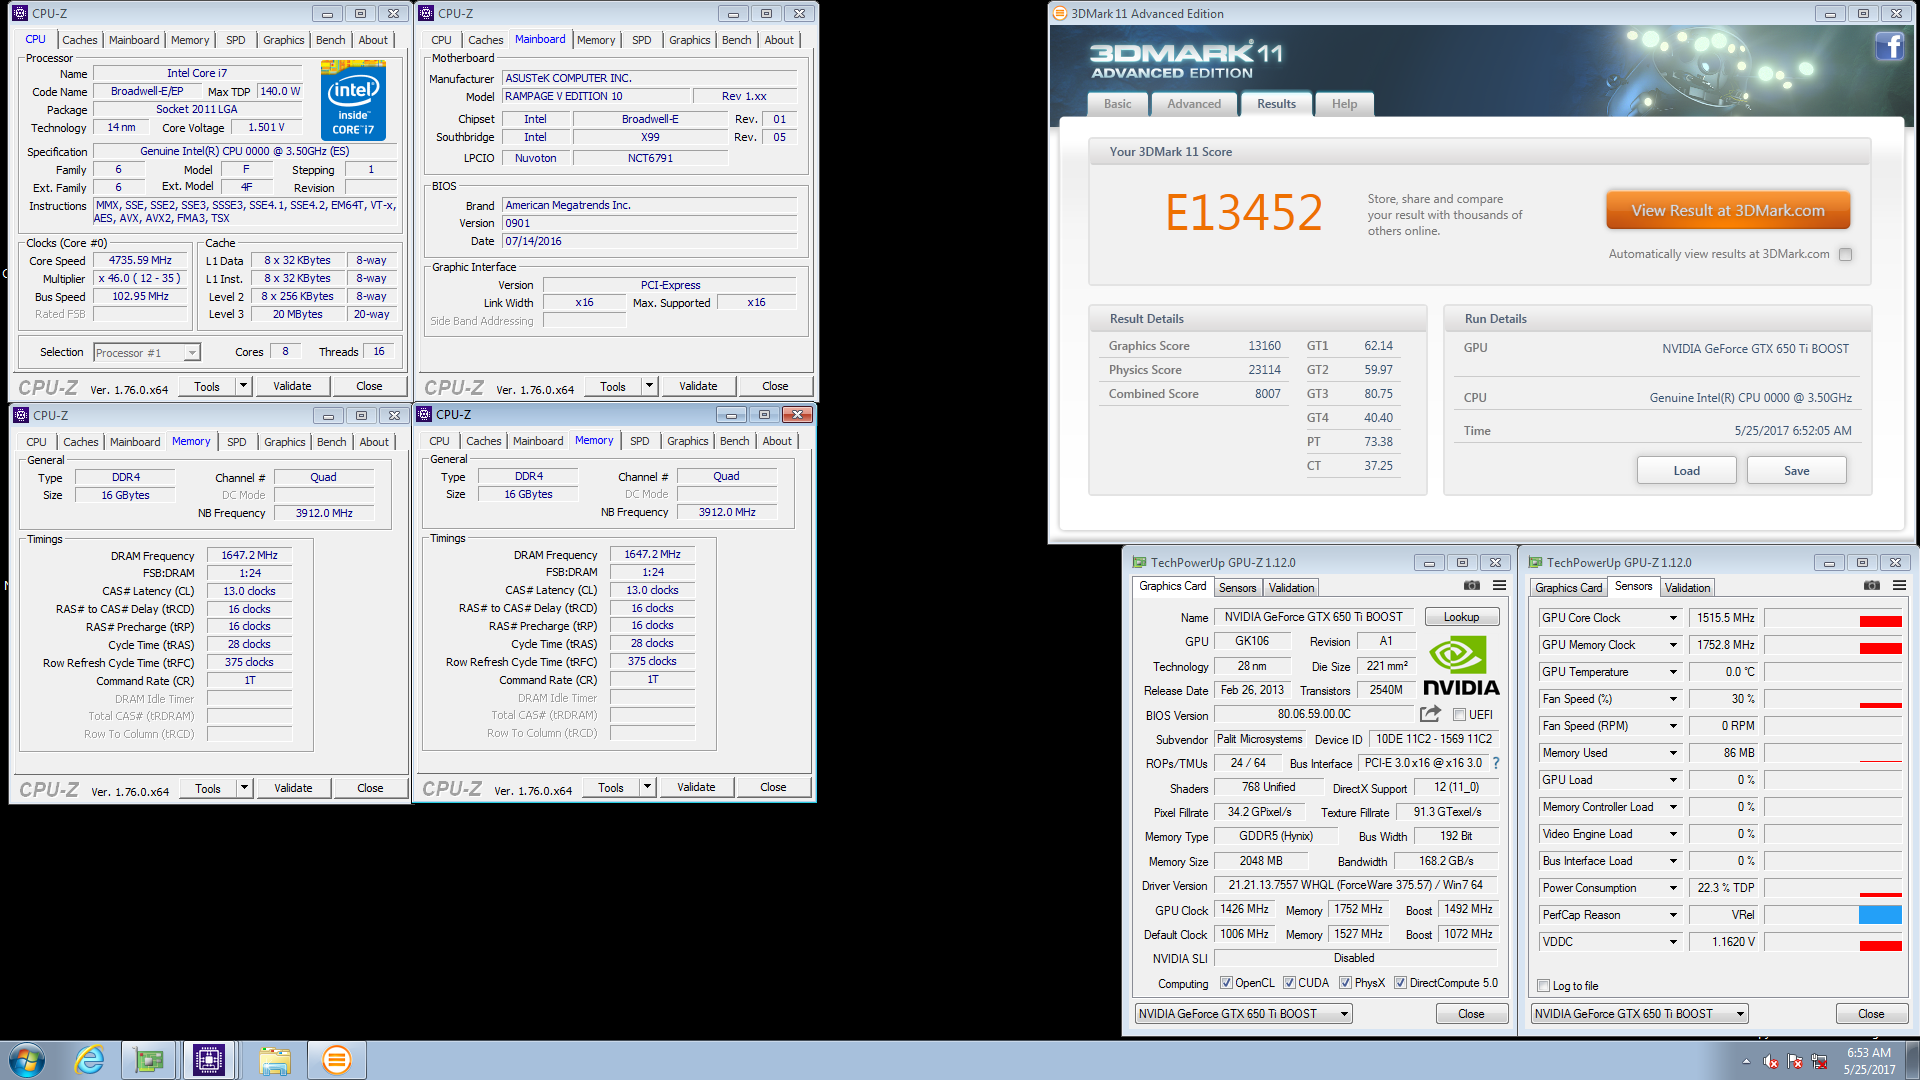This screenshot has width=1920, height=1080.
Task: Open Bench tab in Mainboard CPU-Z window
Action: click(x=736, y=40)
